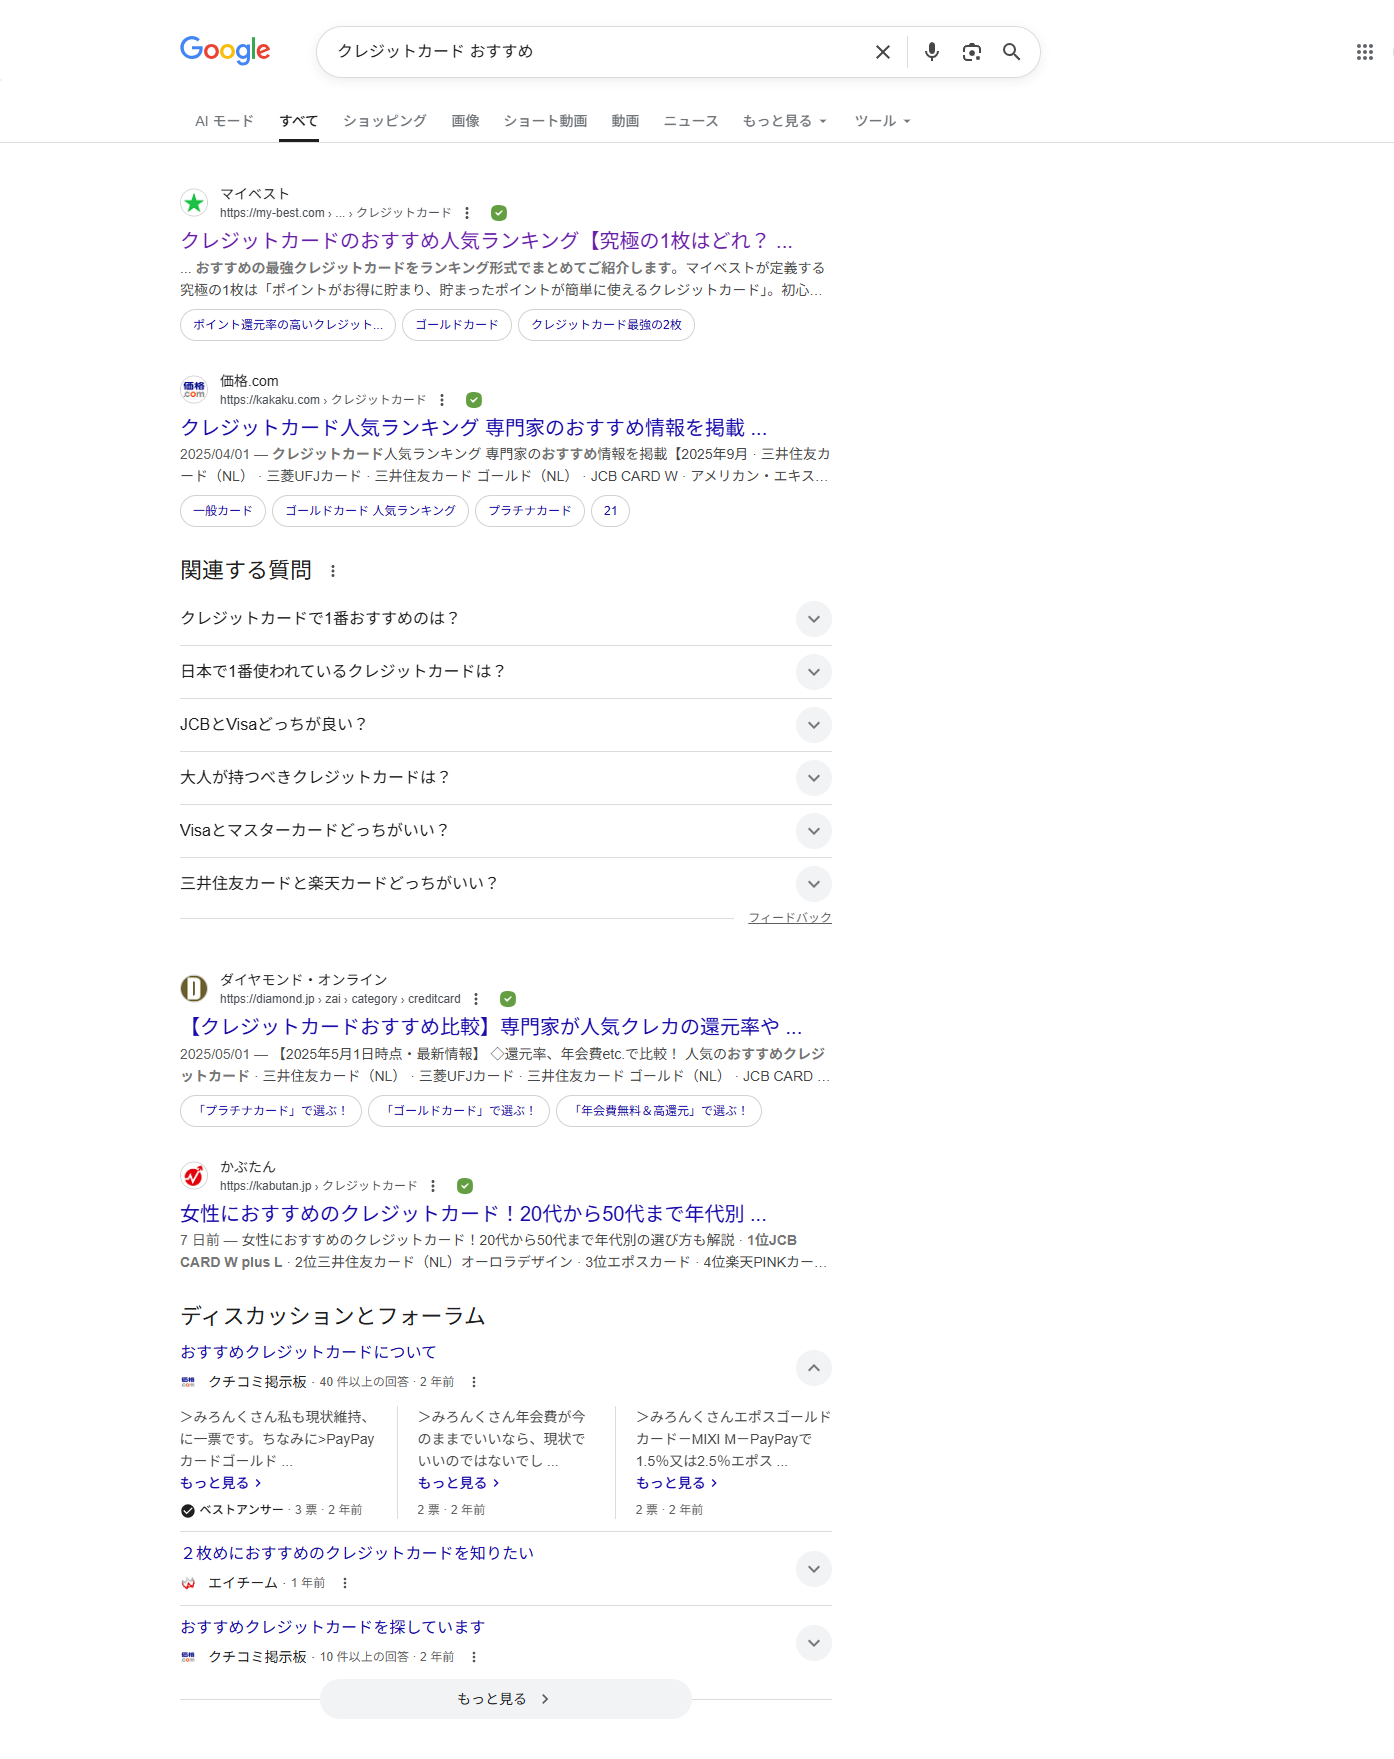The width and height of the screenshot is (1394, 1759).
Task: Open クレジットカード人気ランキング 専門家 result link
Action: [474, 428]
